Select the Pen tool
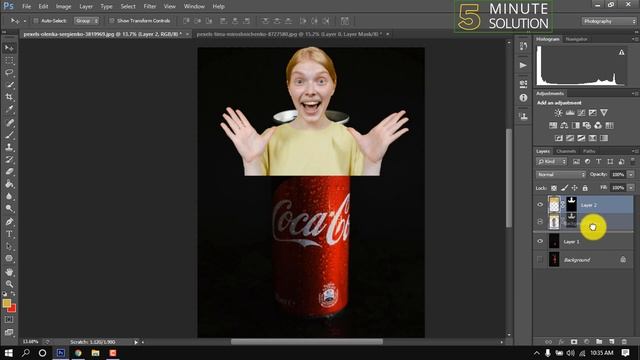The width and height of the screenshot is (640, 360). pos(9,222)
